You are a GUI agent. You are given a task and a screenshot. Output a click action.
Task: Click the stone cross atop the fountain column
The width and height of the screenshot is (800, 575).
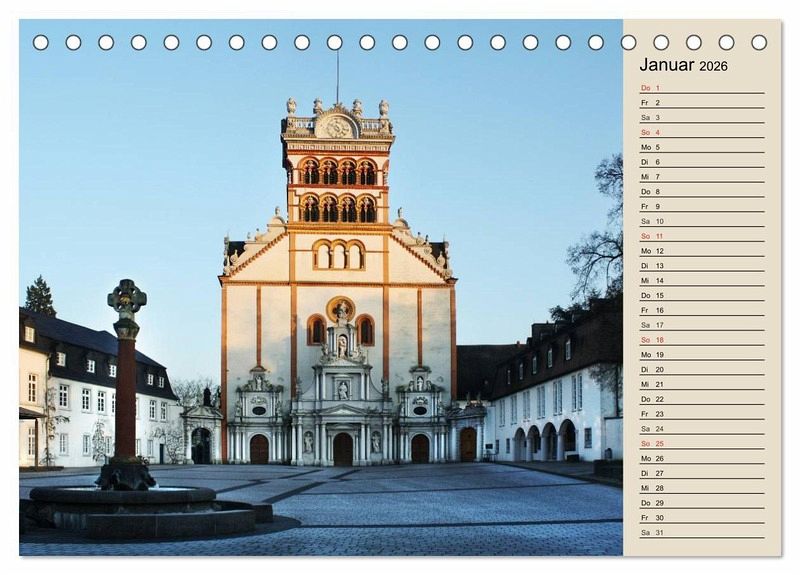[x=127, y=298]
